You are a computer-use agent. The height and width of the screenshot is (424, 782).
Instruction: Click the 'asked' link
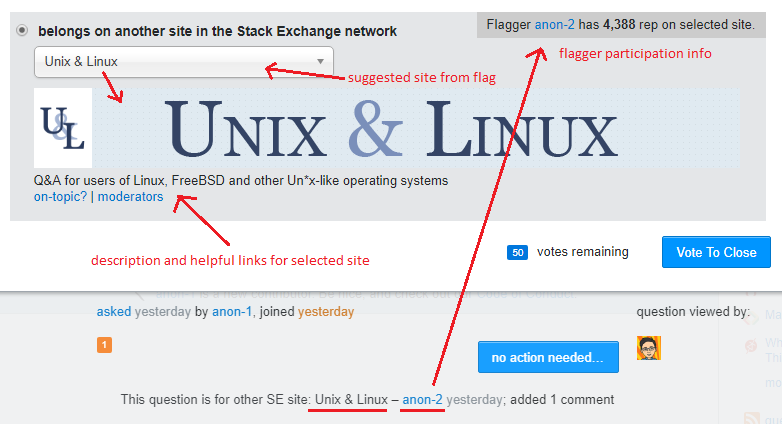coord(114,312)
